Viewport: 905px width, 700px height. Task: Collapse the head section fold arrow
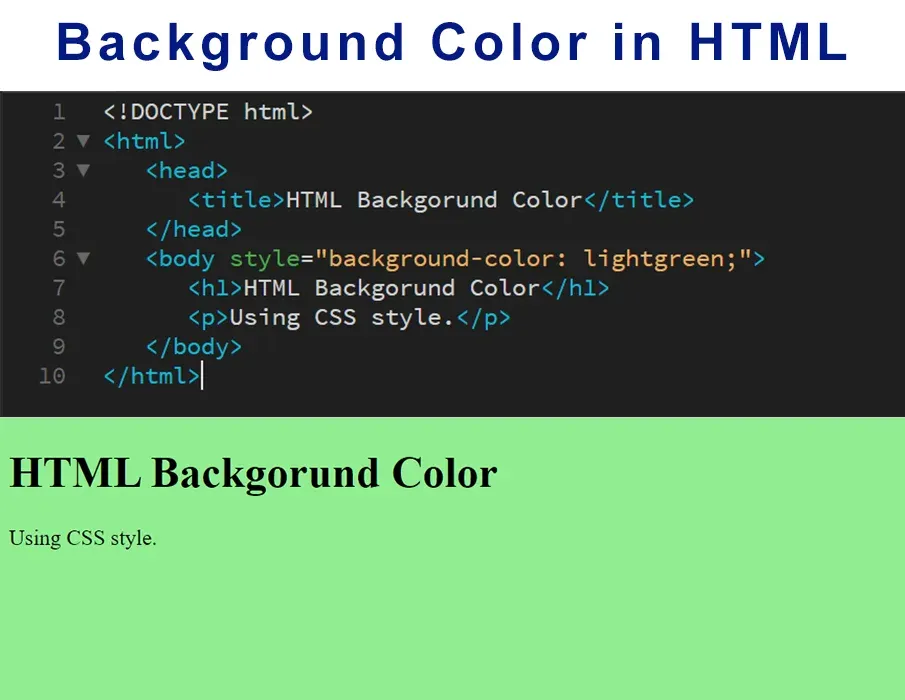coord(83,170)
